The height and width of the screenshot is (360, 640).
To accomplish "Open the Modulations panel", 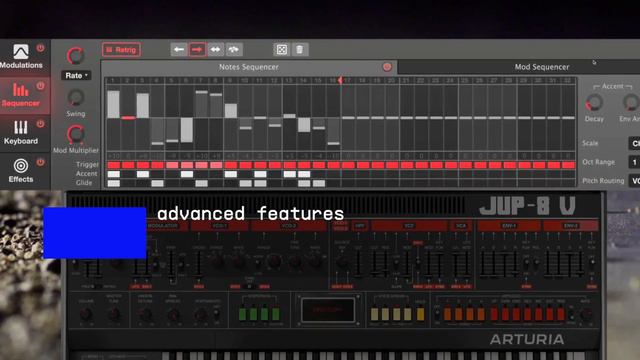I will [x=21, y=57].
